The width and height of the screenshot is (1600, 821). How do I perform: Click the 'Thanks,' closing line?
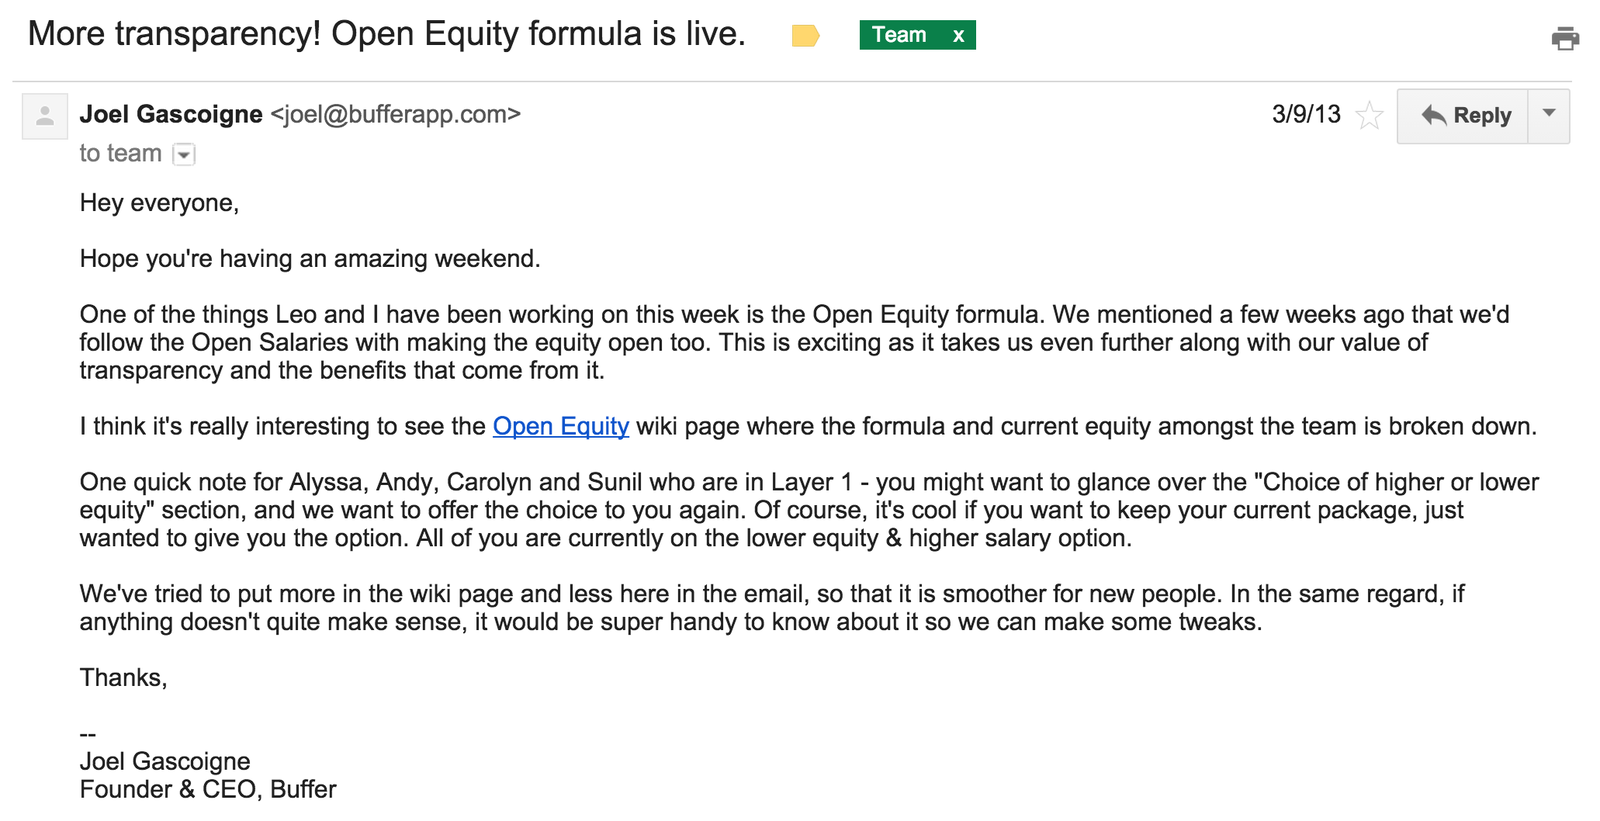[x=123, y=678]
